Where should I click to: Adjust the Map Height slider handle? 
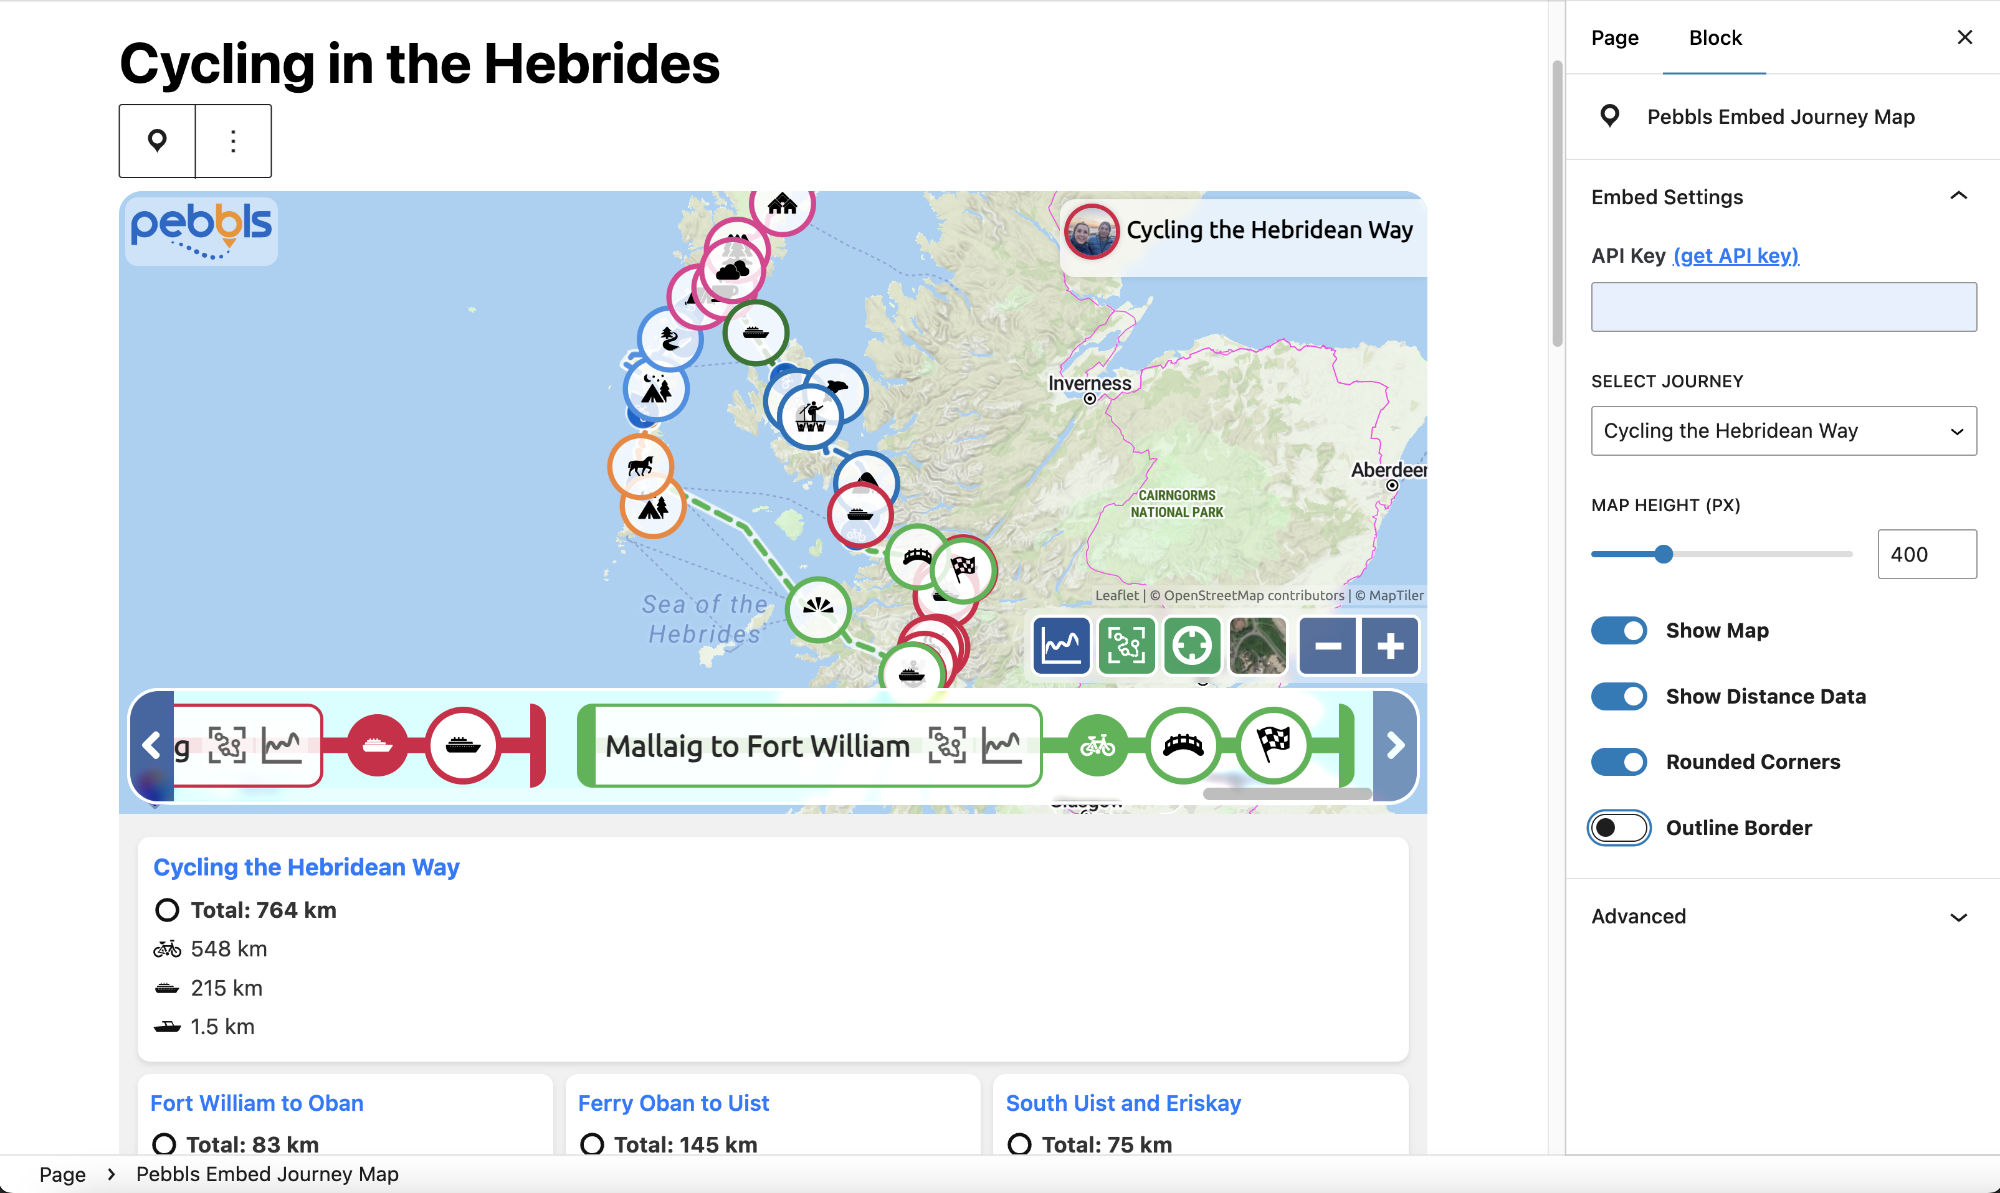pos(1663,554)
